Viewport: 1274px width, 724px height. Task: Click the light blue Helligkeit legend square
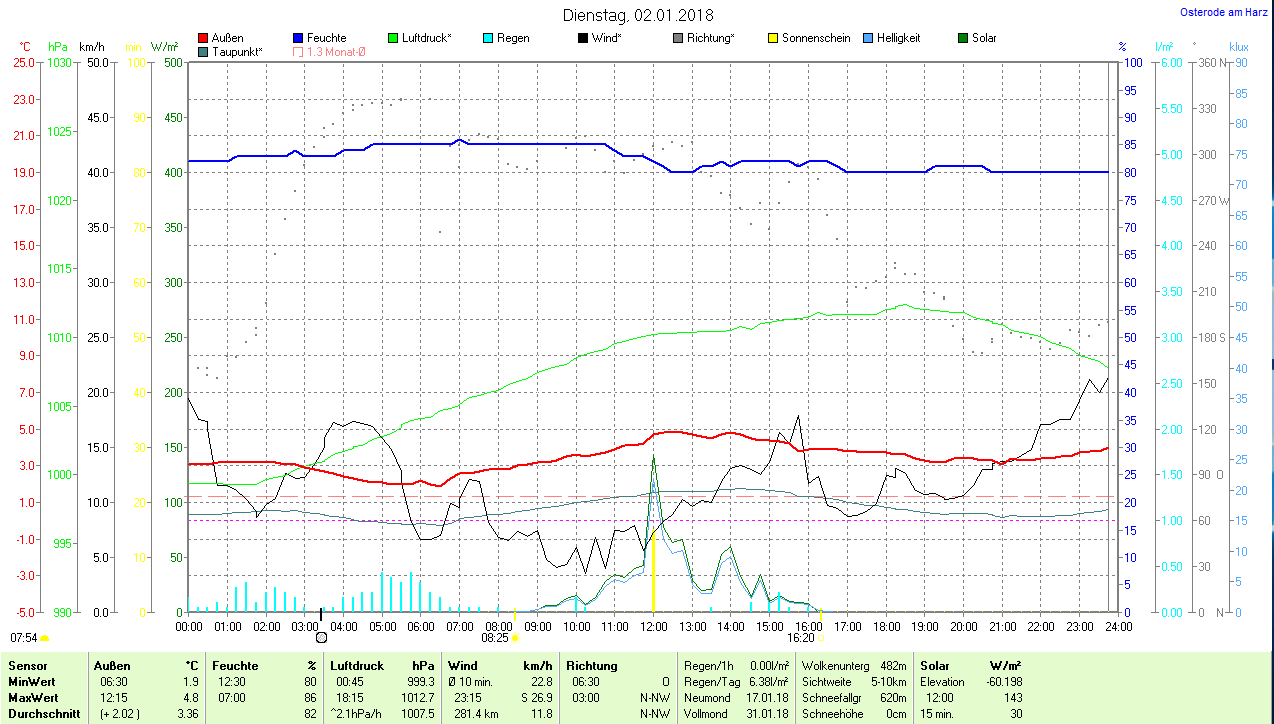pos(868,38)
